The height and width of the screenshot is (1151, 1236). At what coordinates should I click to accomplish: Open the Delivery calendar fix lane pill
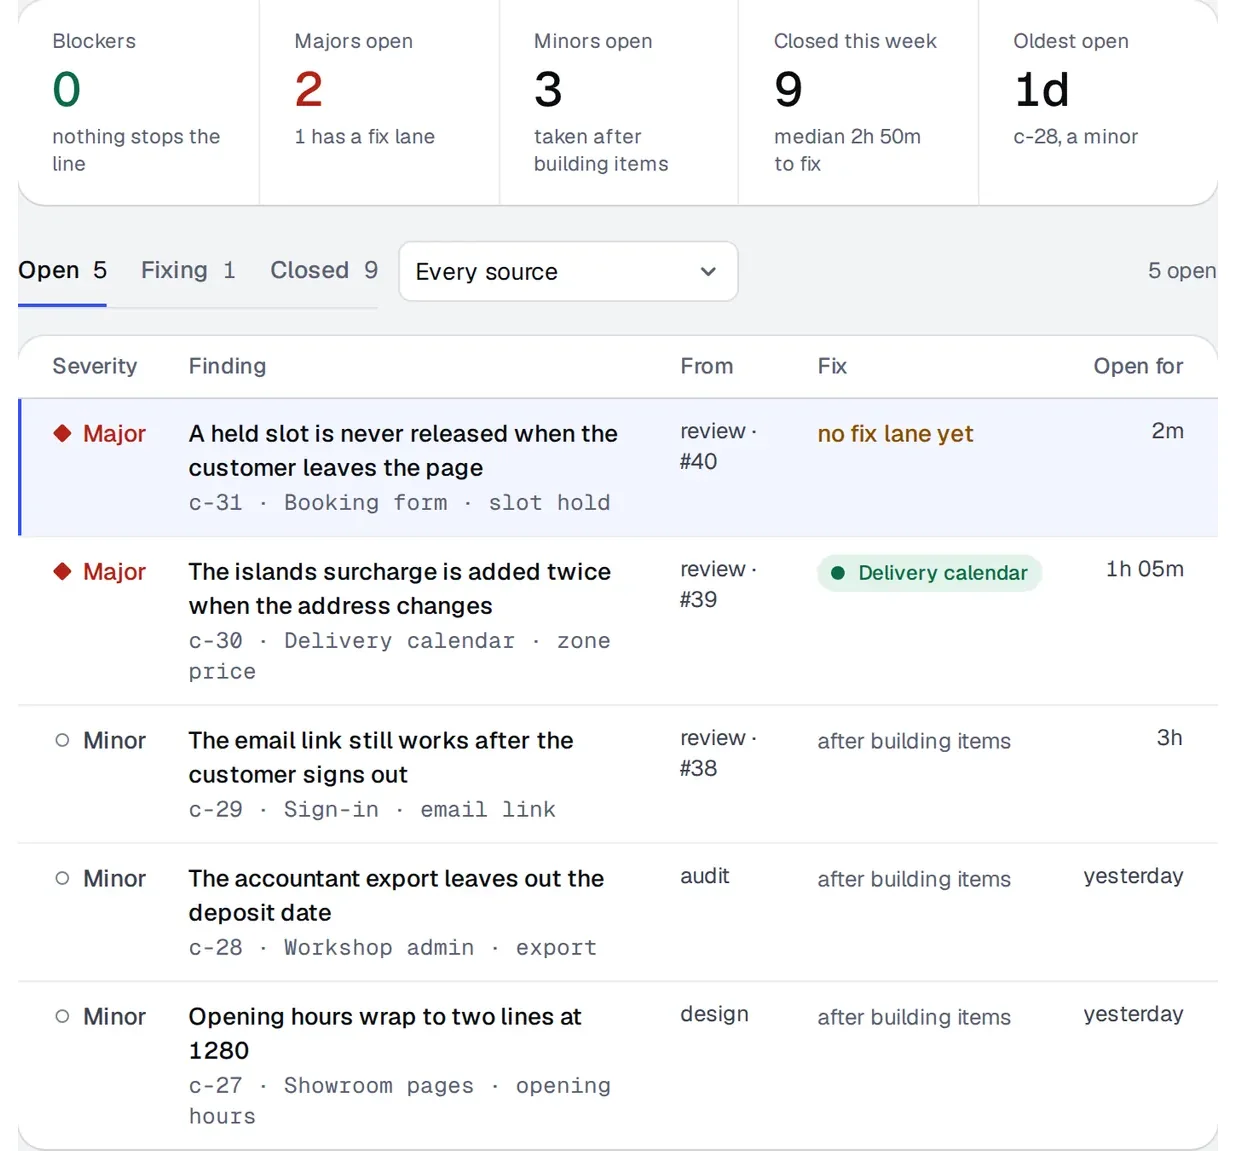pyautogui.click(x=929, y=573)
